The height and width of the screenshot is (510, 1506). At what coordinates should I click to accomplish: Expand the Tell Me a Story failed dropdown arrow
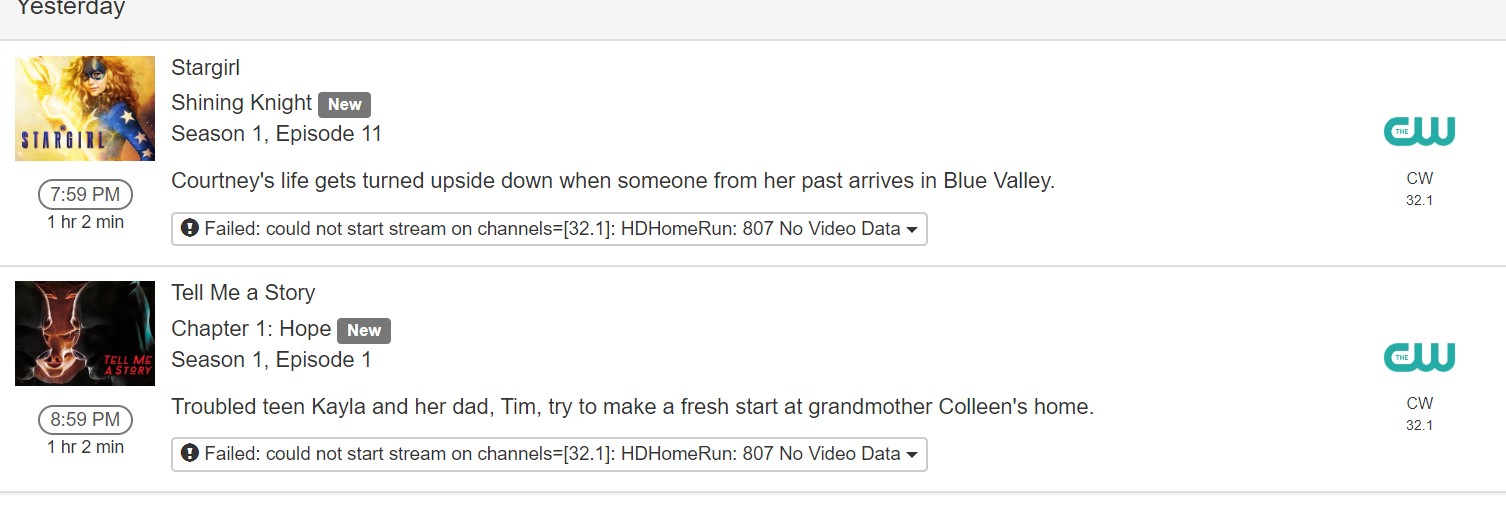912,455
